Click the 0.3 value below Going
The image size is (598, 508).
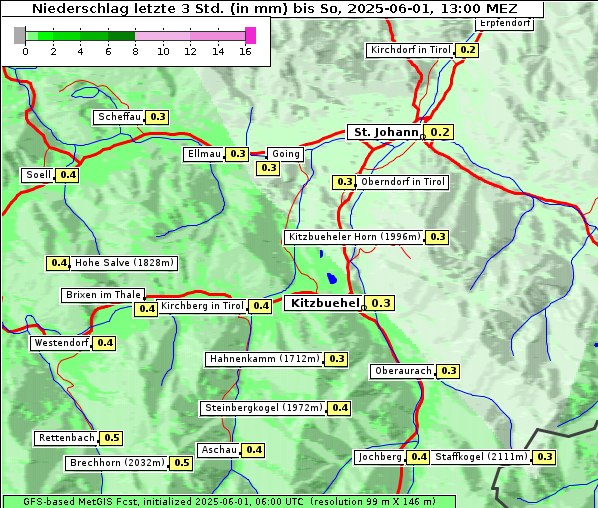pos(268,168)
